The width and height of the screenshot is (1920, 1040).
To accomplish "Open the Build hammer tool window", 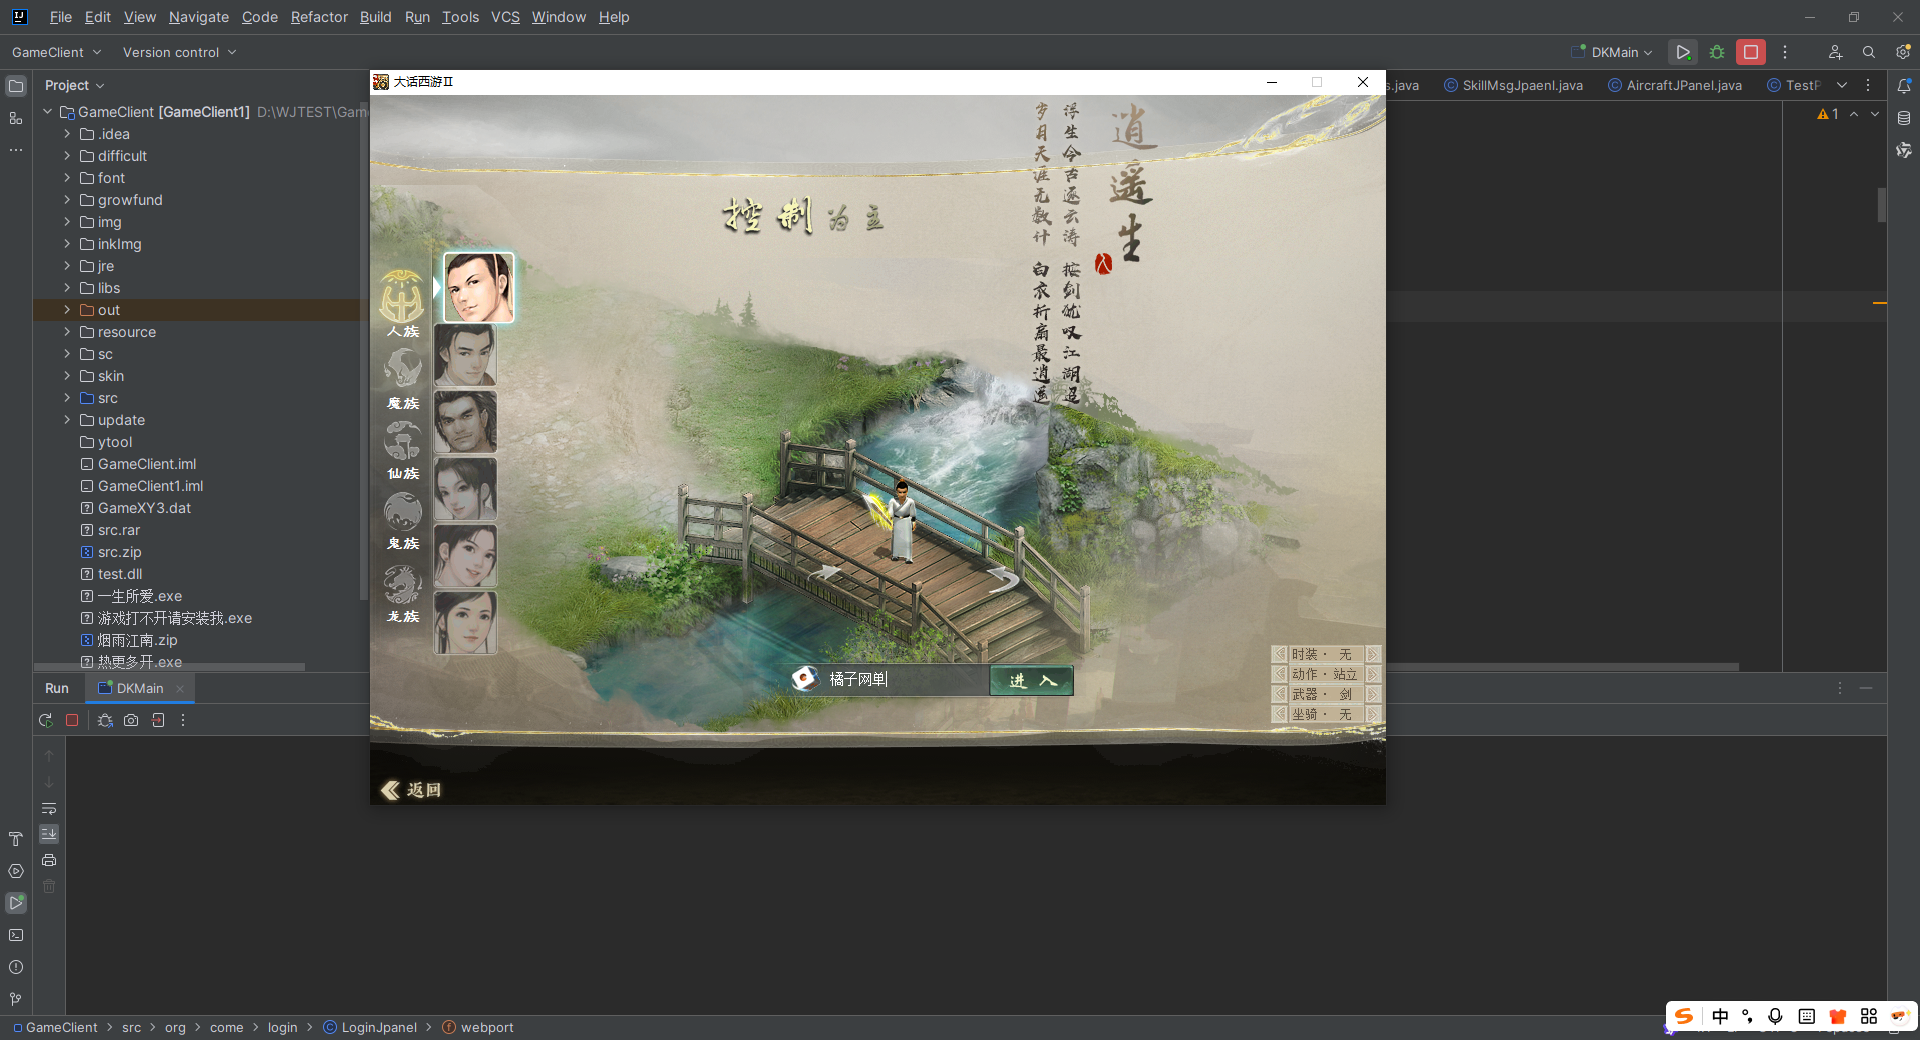I will point(16,839).
